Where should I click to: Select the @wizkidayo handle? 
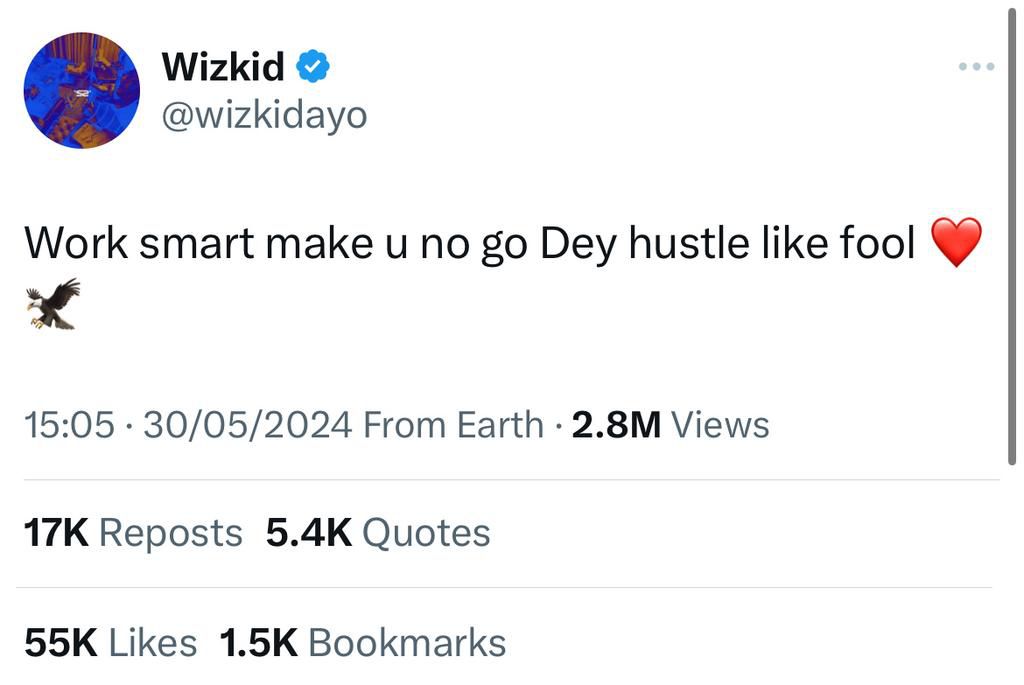click(264, 114)
